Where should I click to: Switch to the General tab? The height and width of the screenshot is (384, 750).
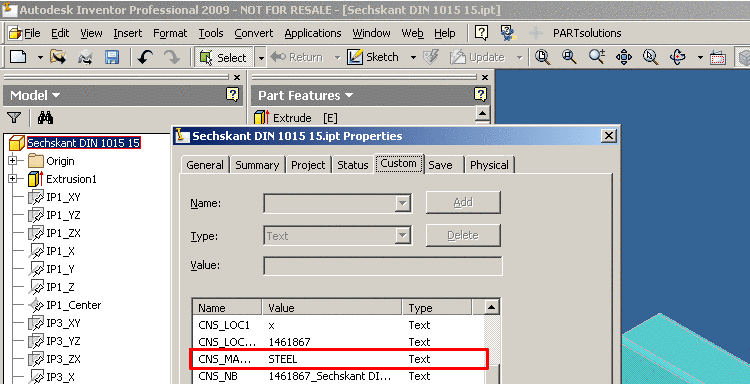pyautogui.click(x=205, y=165)
